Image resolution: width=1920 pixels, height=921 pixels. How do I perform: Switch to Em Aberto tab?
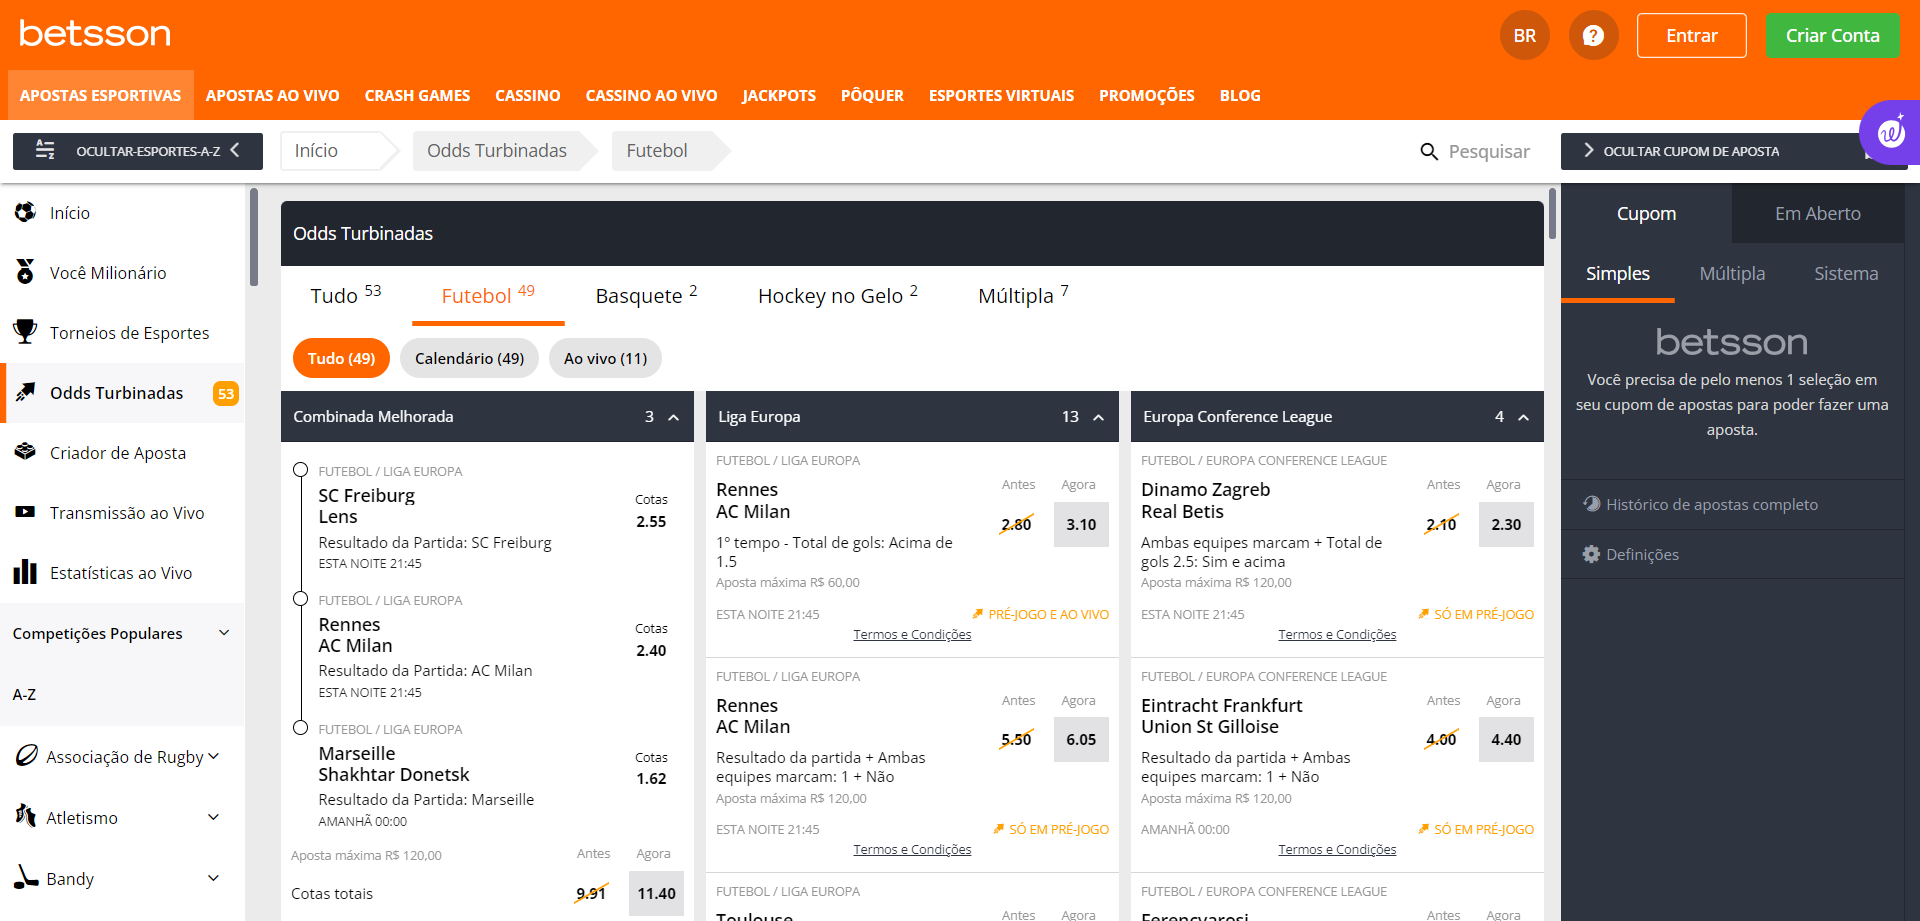(1817, 213)
